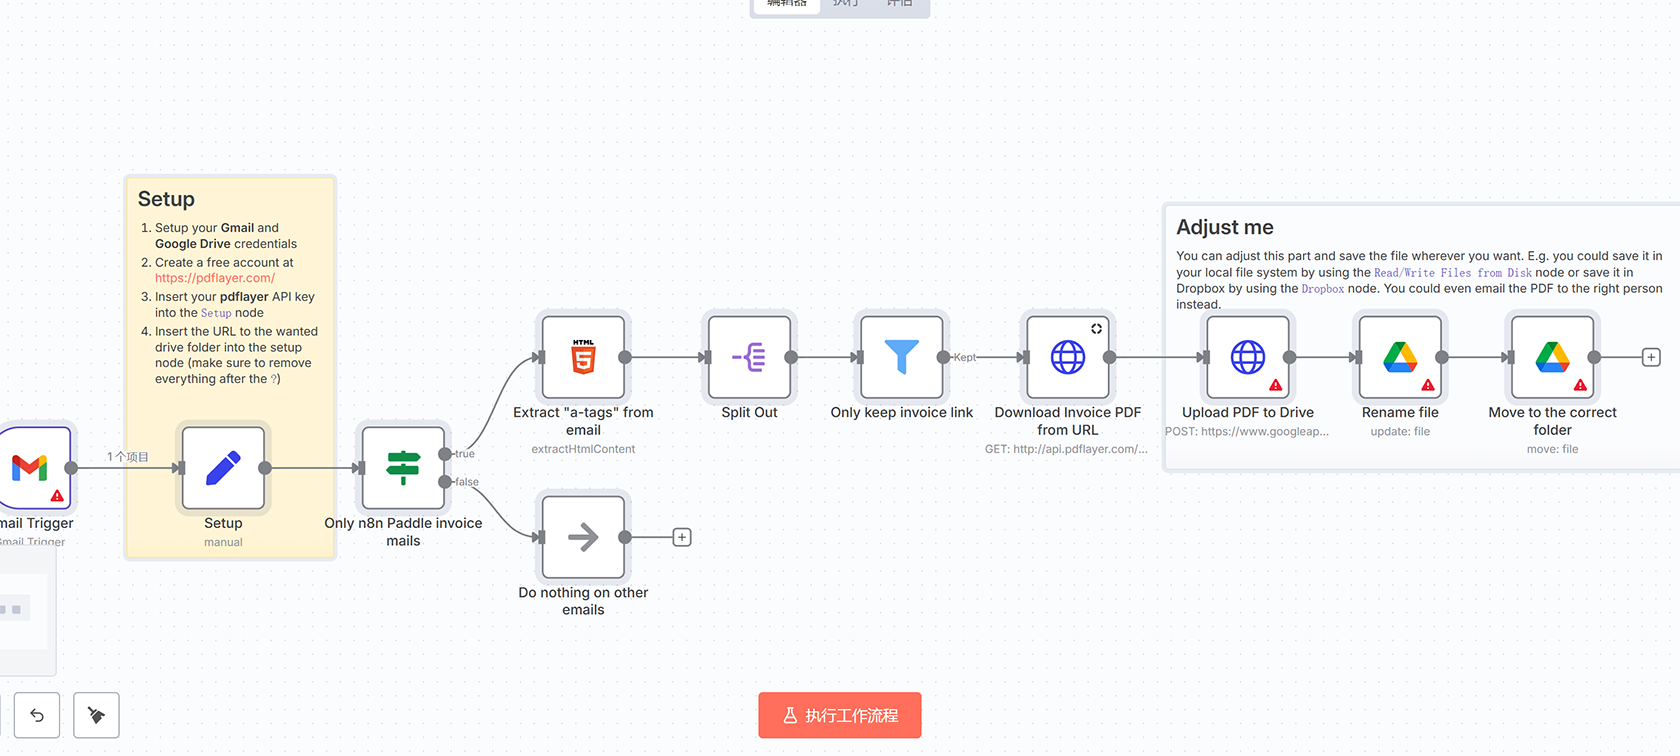Select the Split Out node

[749, 357]
